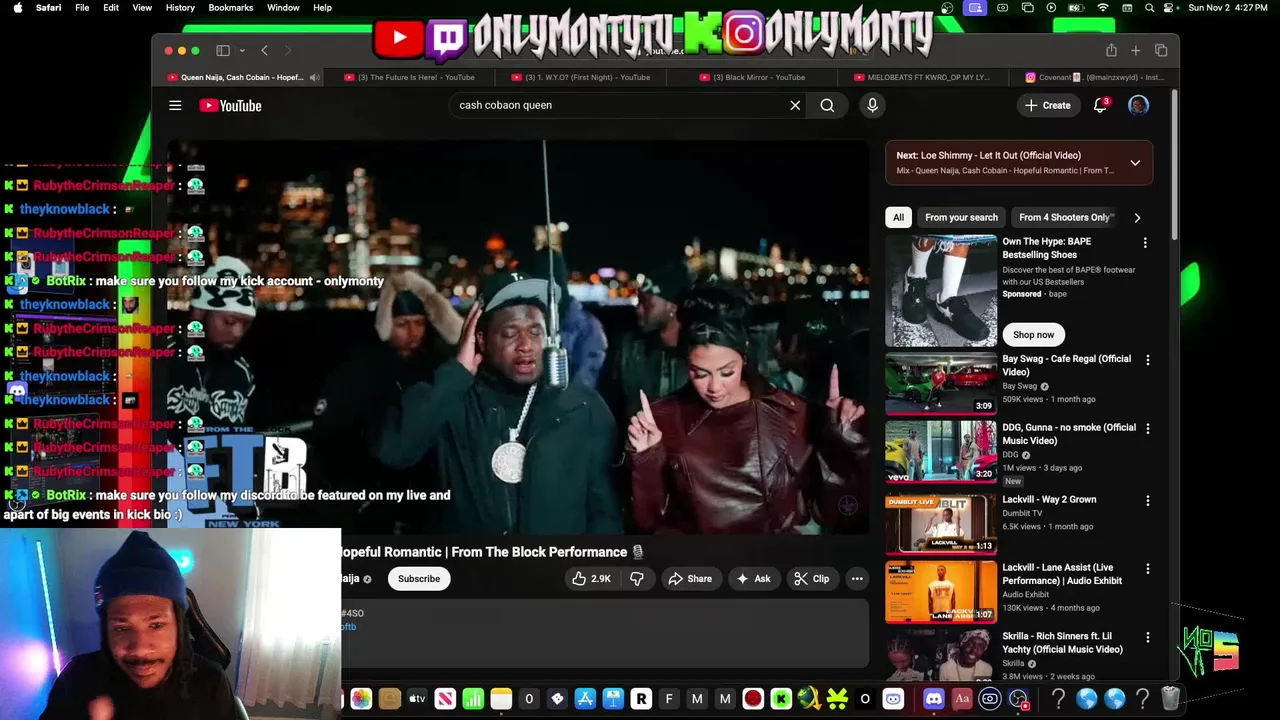Go to the YouTube home logo

pos(230,105)
